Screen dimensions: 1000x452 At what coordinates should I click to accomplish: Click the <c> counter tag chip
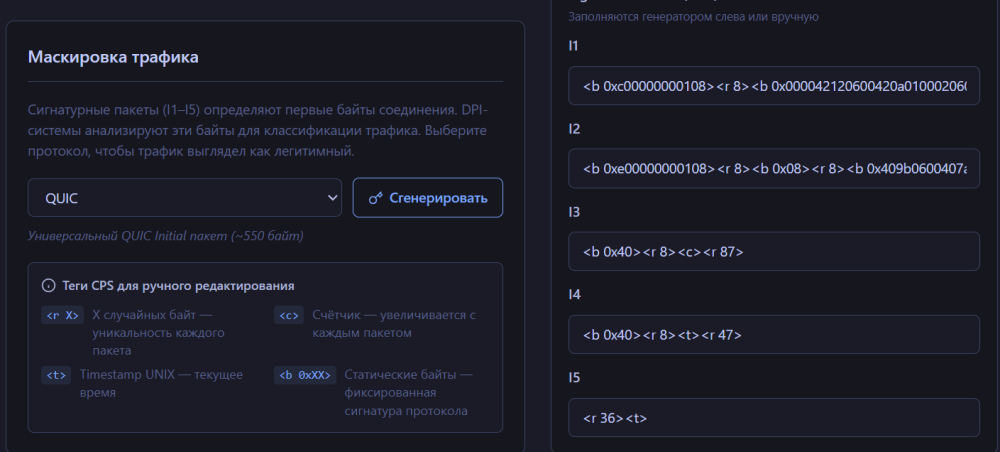click(x=289, y=315)
